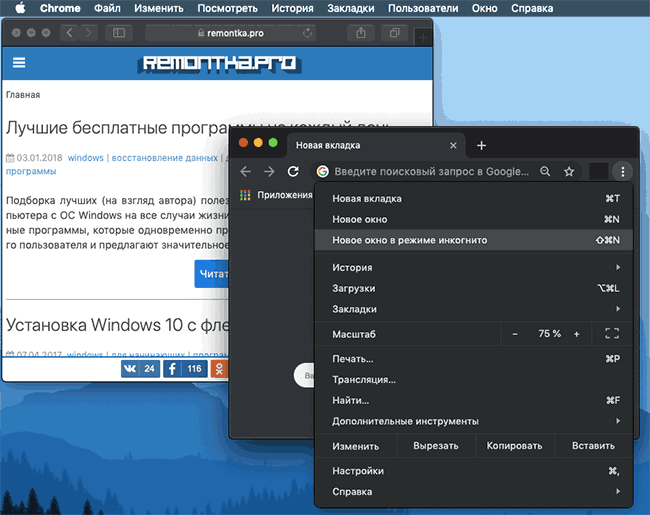Click Chrome profile avatar button
Screen dimensions: 650x515
click(598, 171)
